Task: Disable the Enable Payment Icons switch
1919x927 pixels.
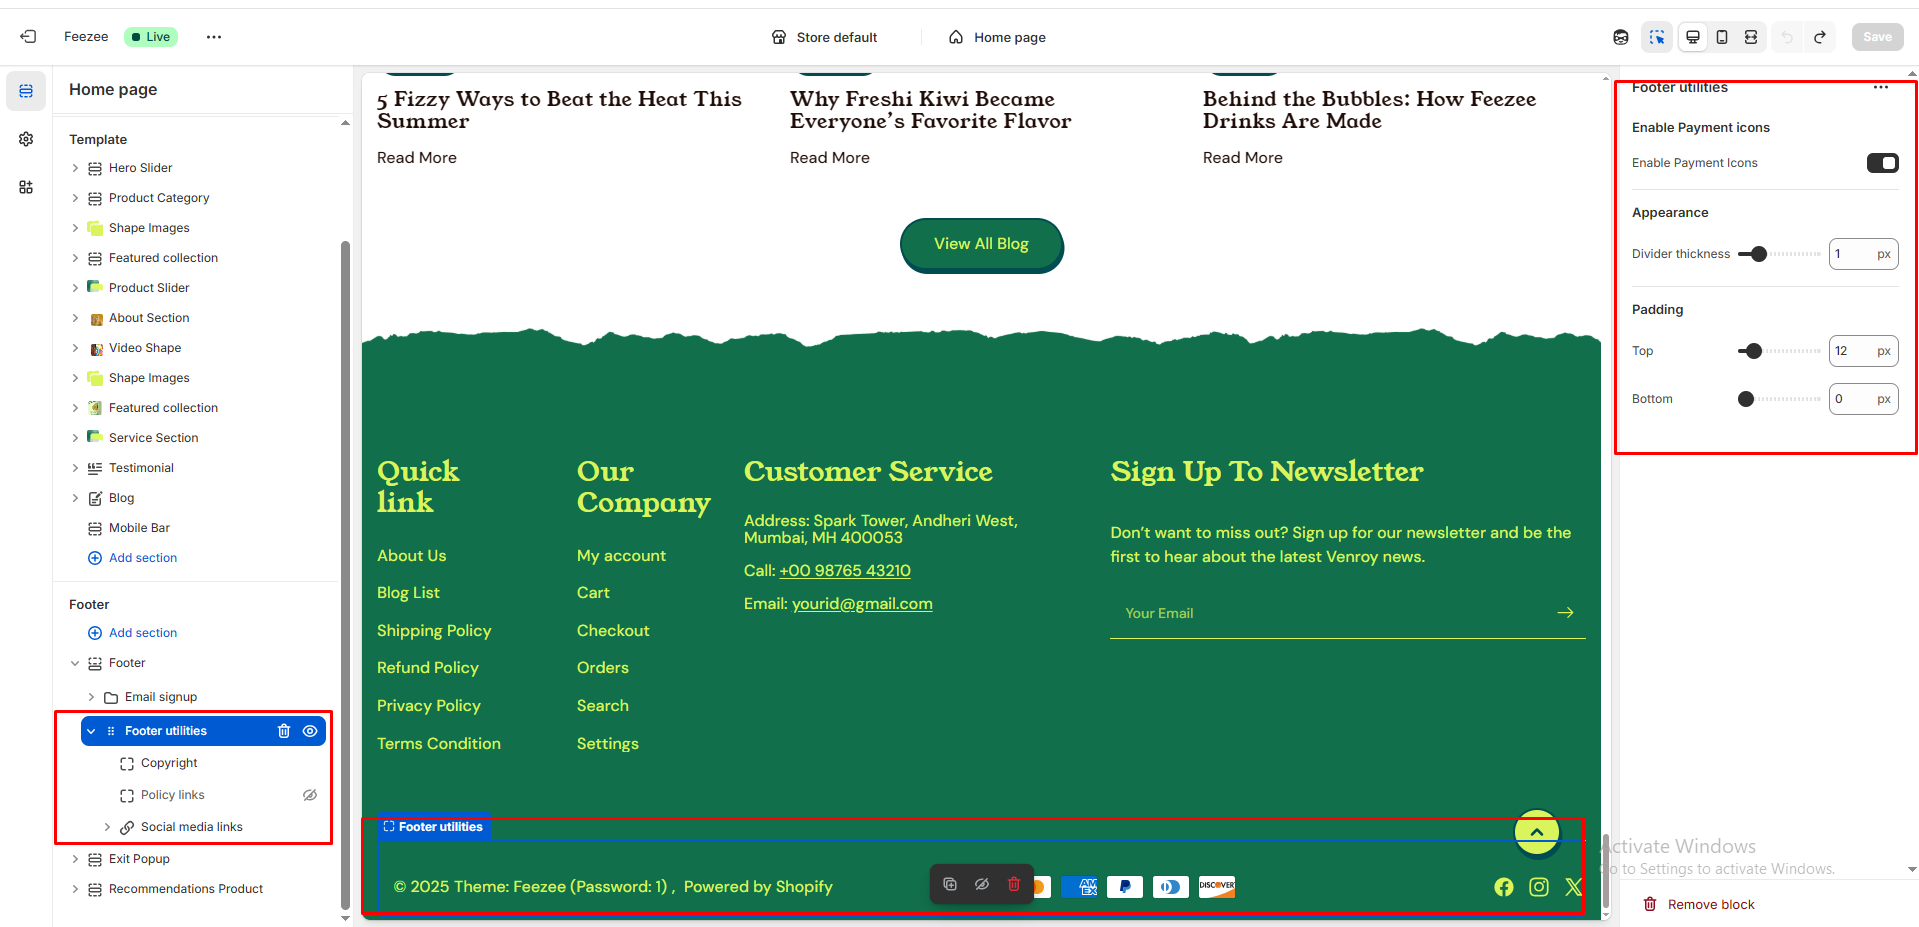Action: pos(1882,163)
